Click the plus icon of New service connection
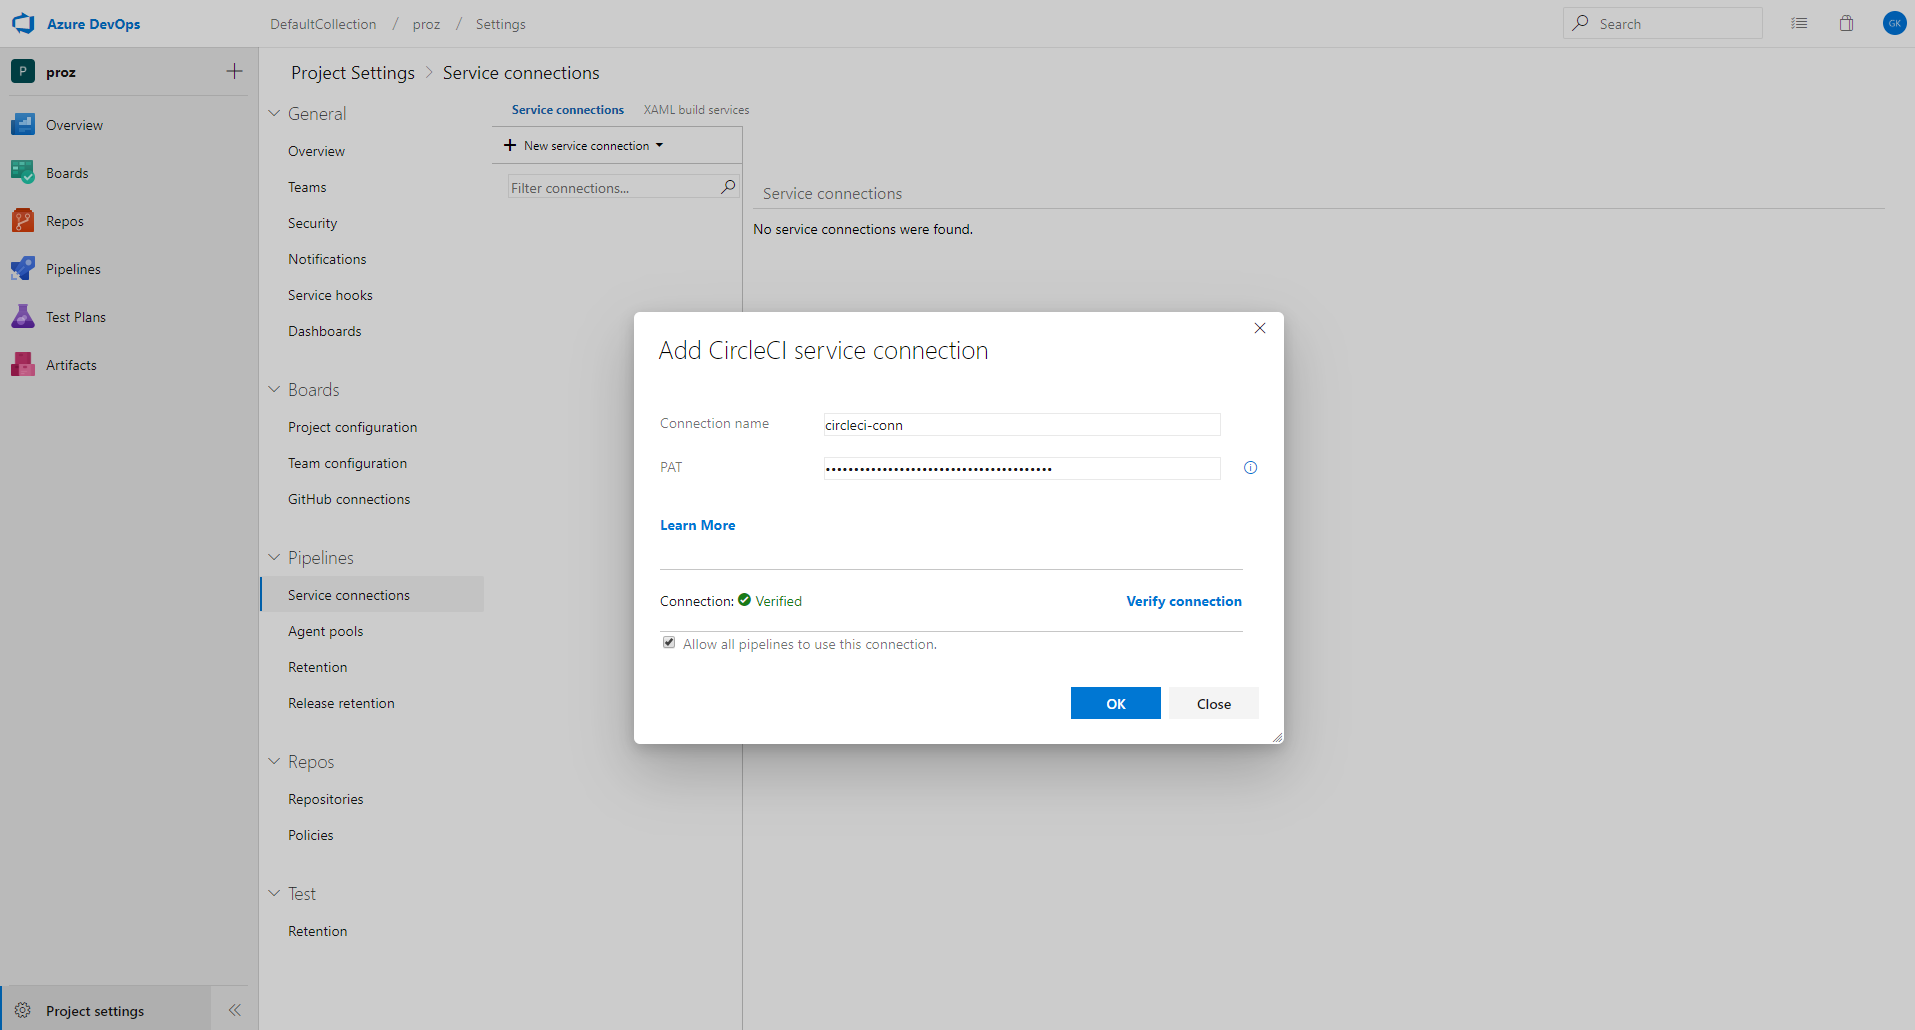The width and height of the screenshot is (1915, 1030). (x=510, y=145)
